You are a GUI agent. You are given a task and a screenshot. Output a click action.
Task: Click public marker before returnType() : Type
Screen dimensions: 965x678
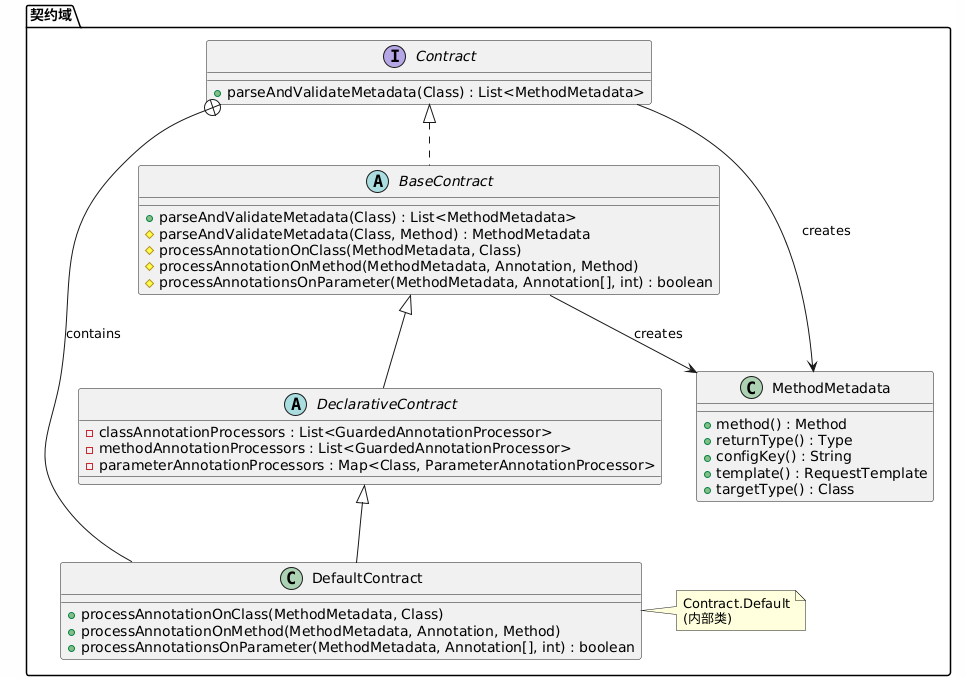pos(707,441)
